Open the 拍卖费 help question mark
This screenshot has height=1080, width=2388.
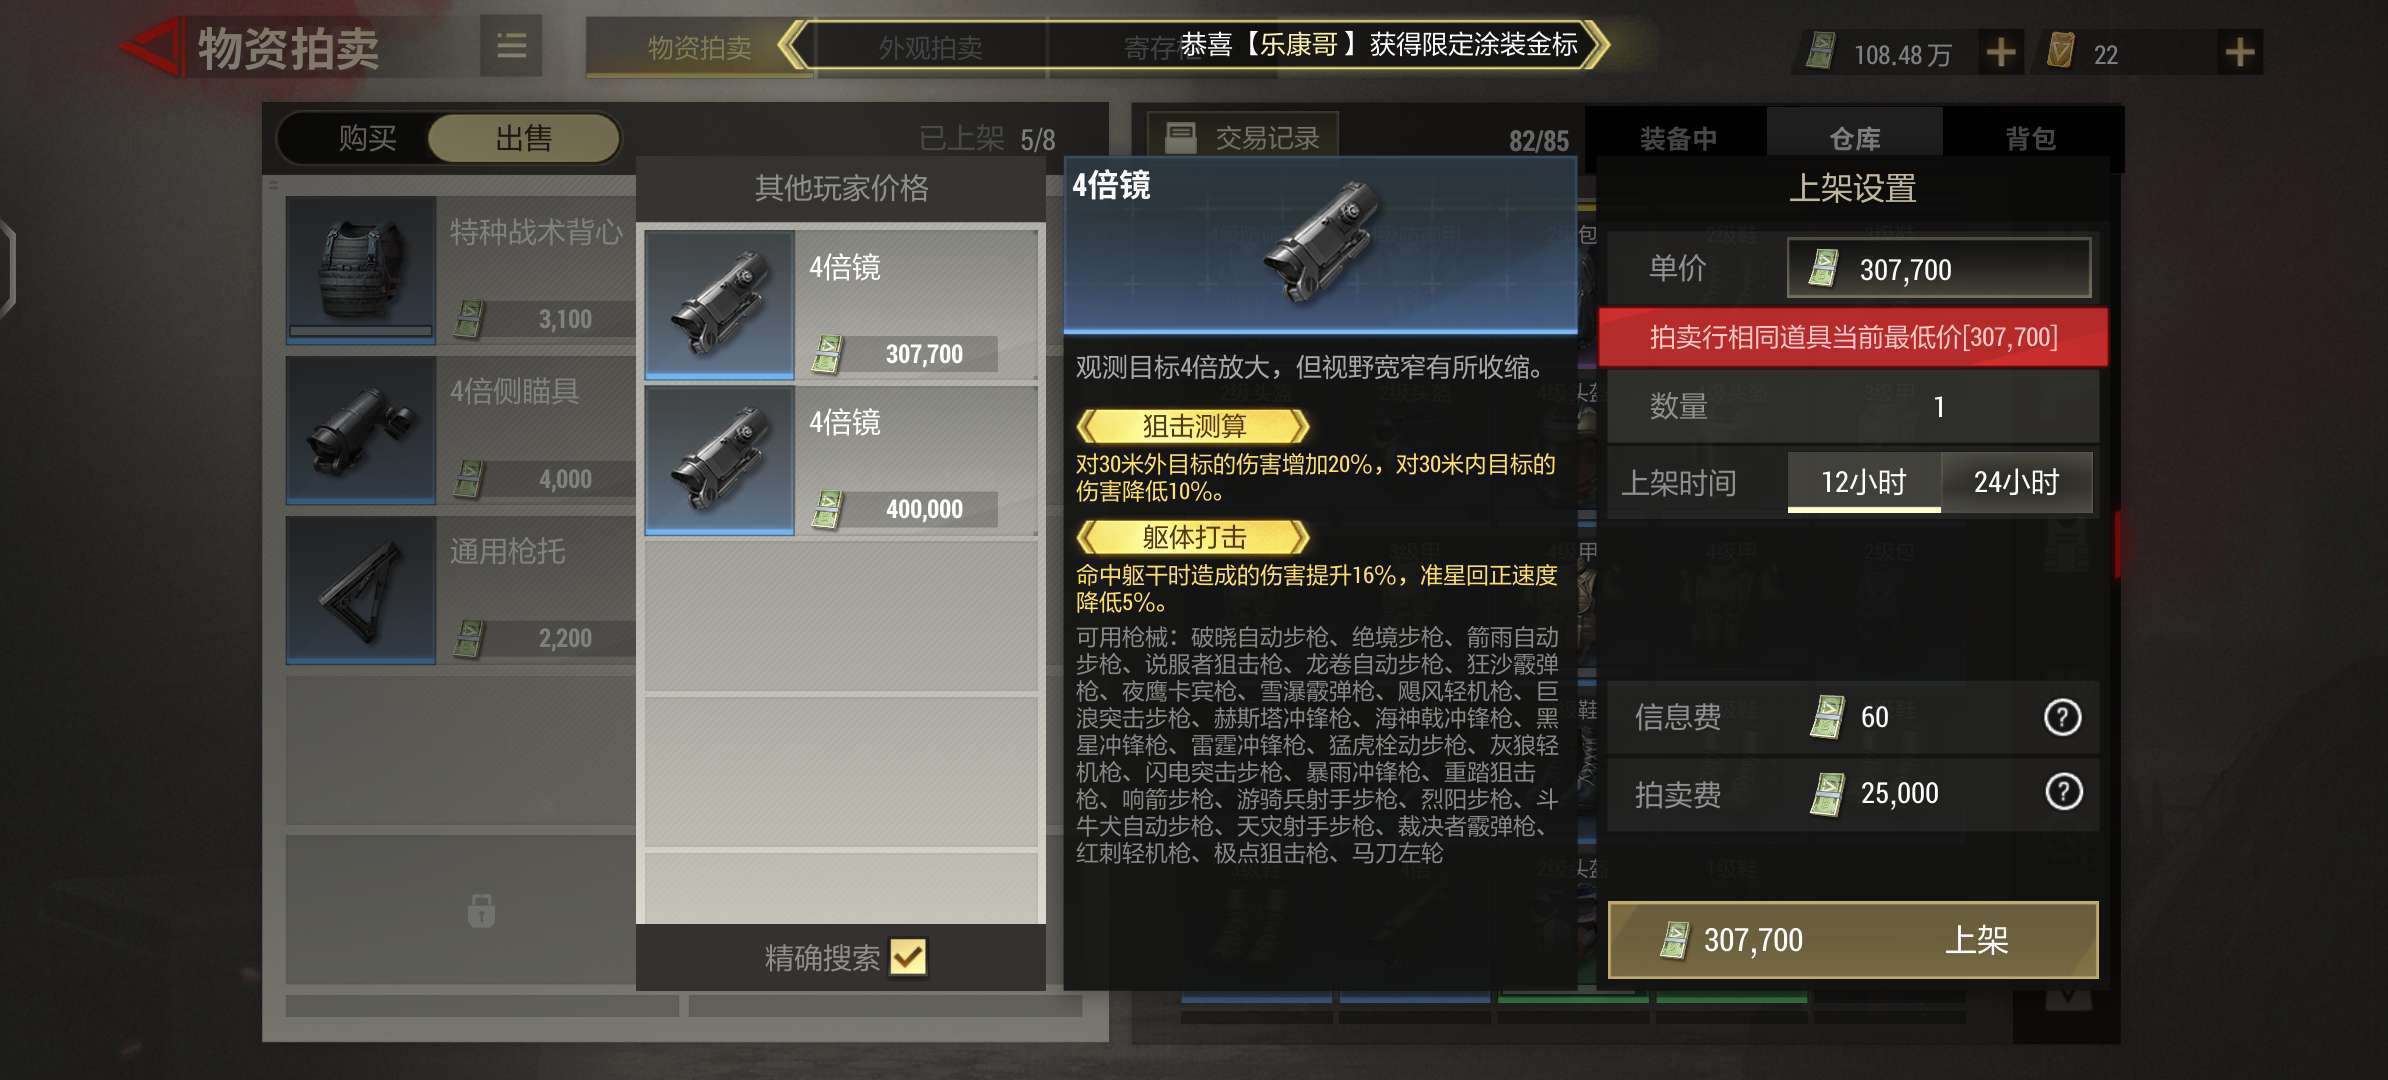[x=2063, y=792]
